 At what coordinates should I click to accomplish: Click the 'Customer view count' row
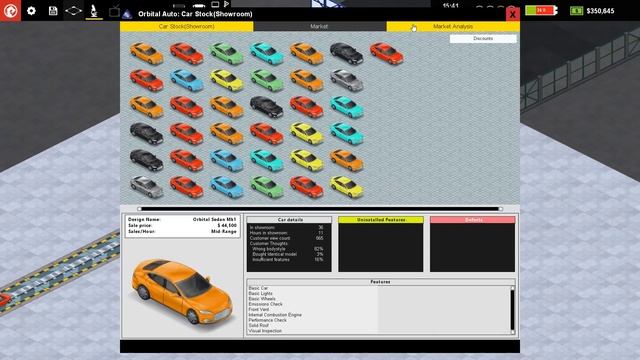pos(287,238)
